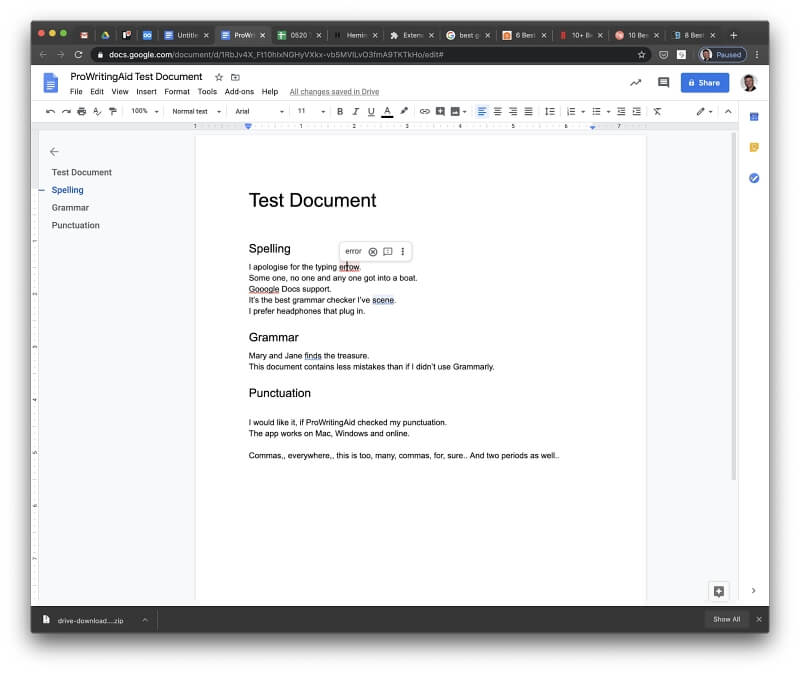This screenshot has width=800, height=674.
Task: Open the highlight color picker
Action: coord(404,111)
